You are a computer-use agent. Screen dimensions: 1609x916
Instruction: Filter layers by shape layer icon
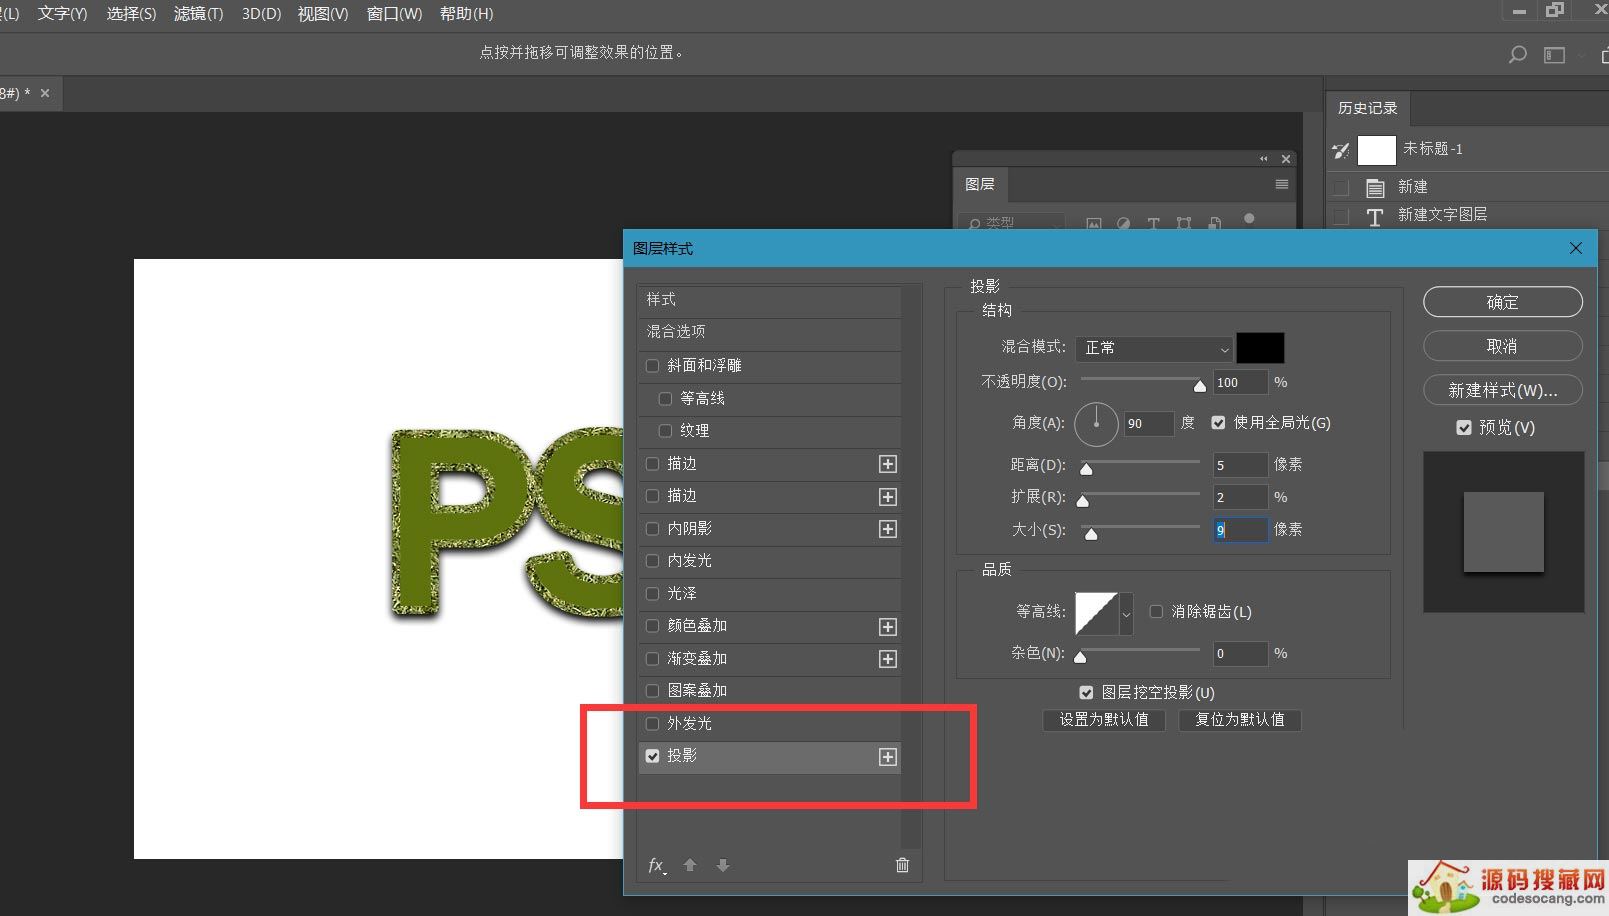(1184, 224)
